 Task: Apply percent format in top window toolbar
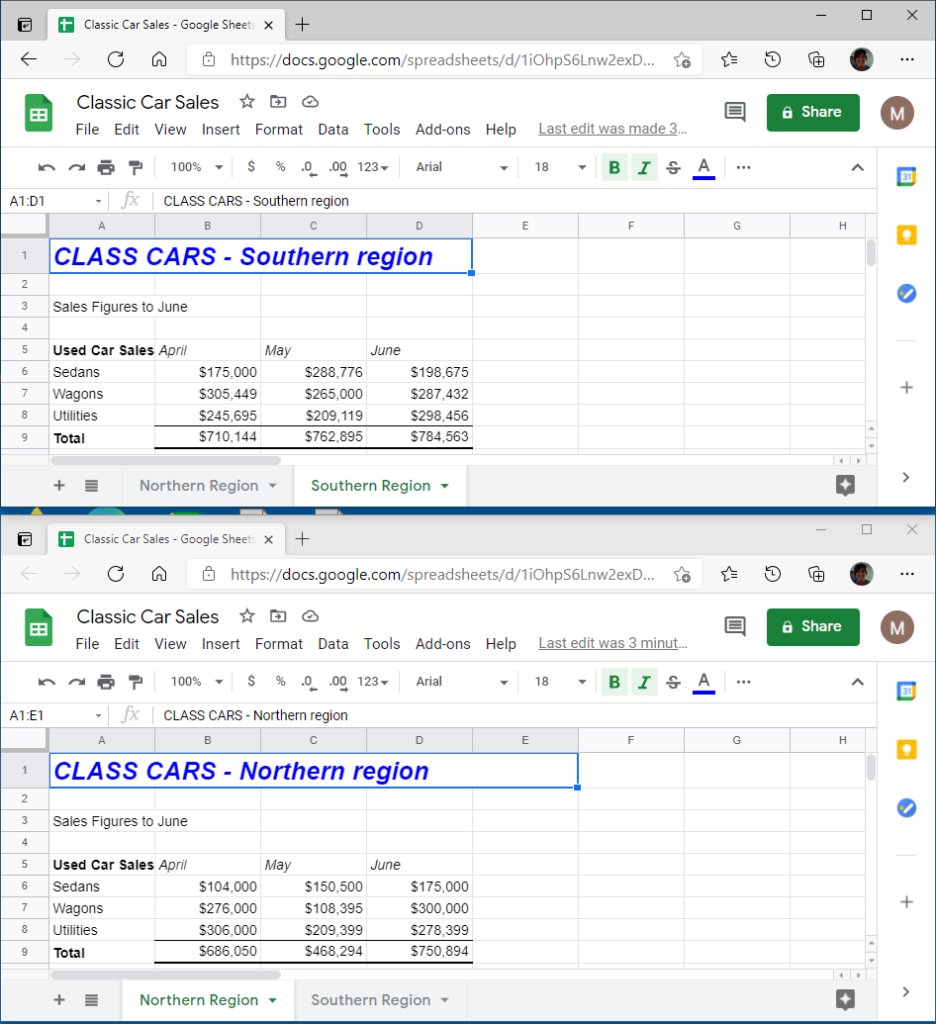pyautogui.click(x=280, y=167)
